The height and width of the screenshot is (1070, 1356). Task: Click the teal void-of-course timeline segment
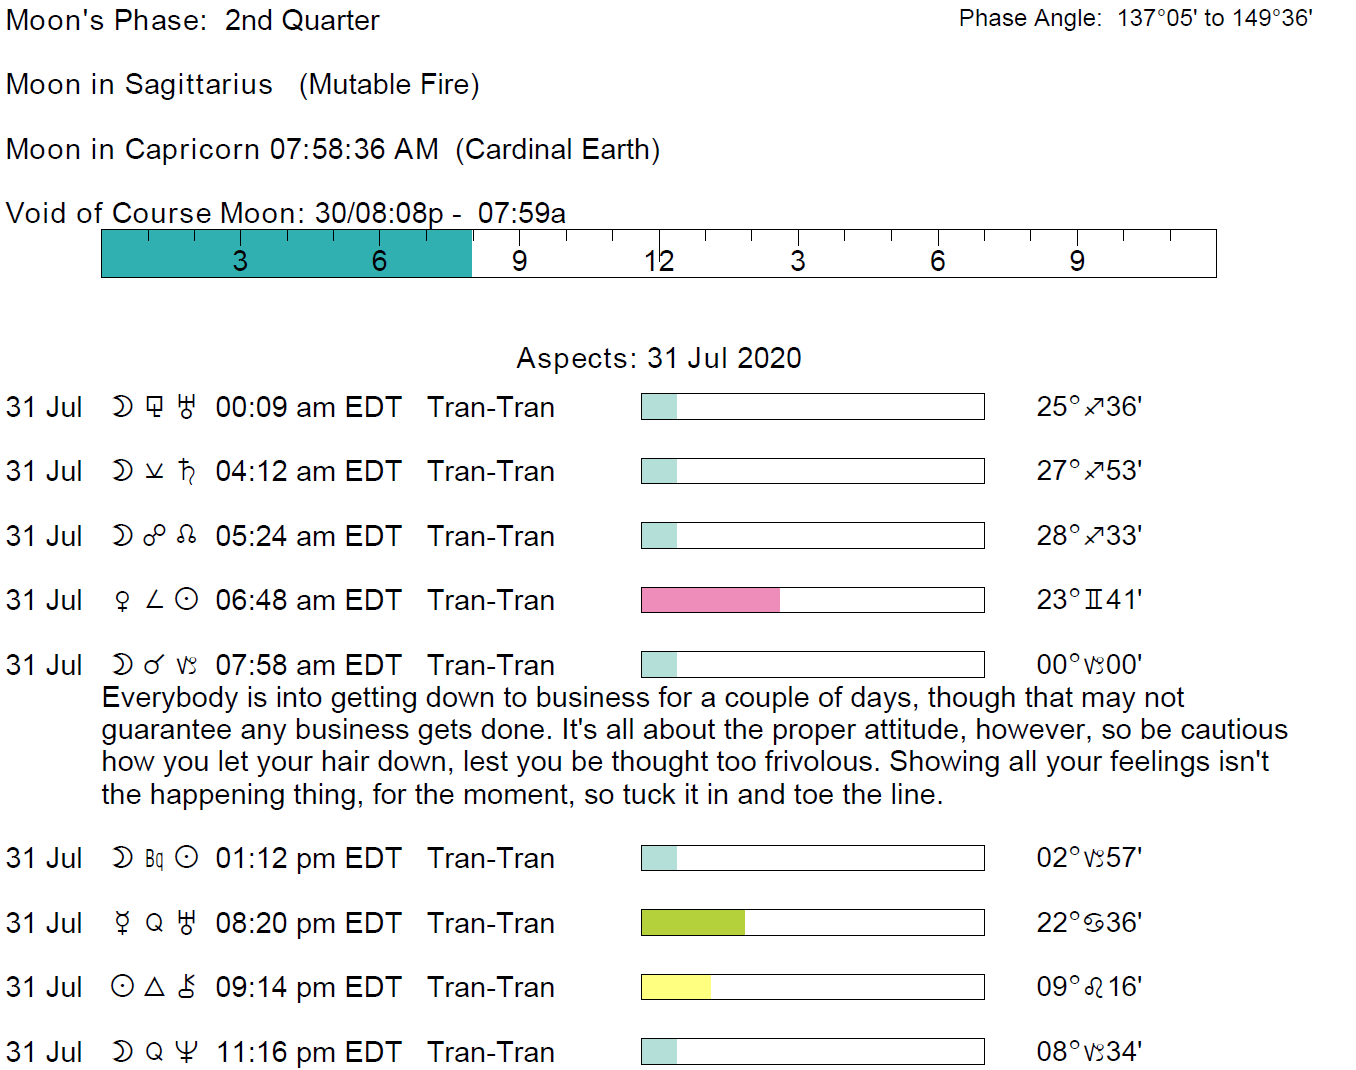click(x=286, y=254)
